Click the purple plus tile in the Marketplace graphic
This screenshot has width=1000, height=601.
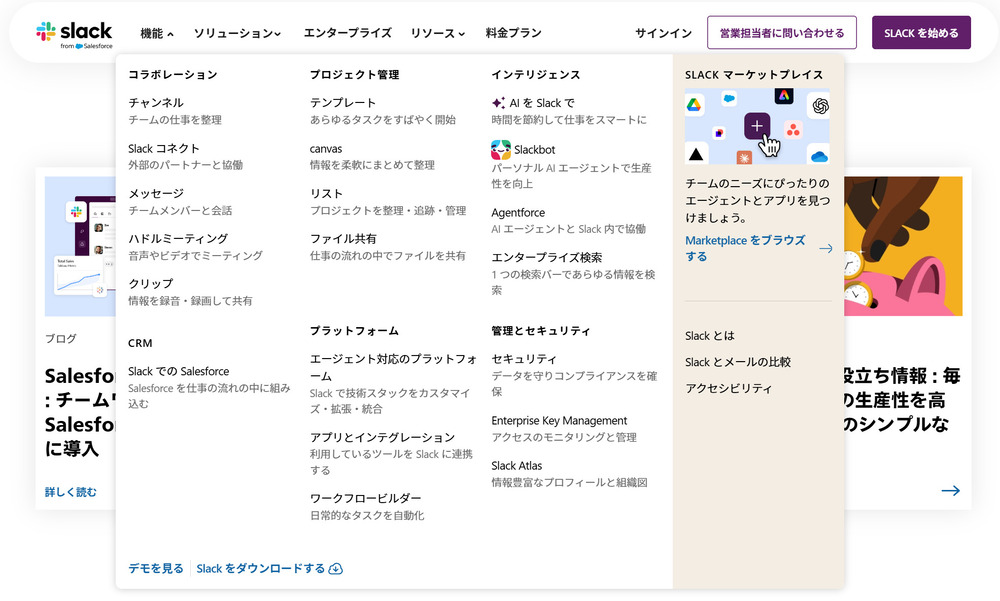coord(757,125)
